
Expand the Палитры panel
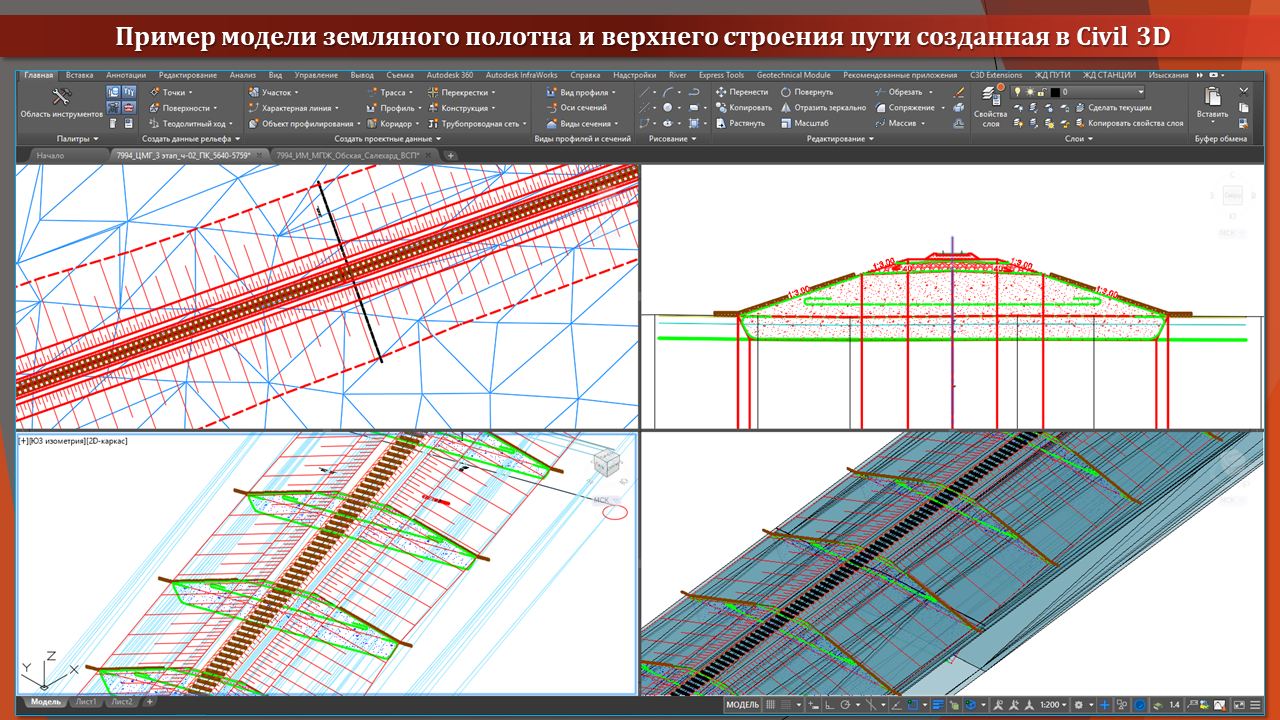(x=78, y=139)
